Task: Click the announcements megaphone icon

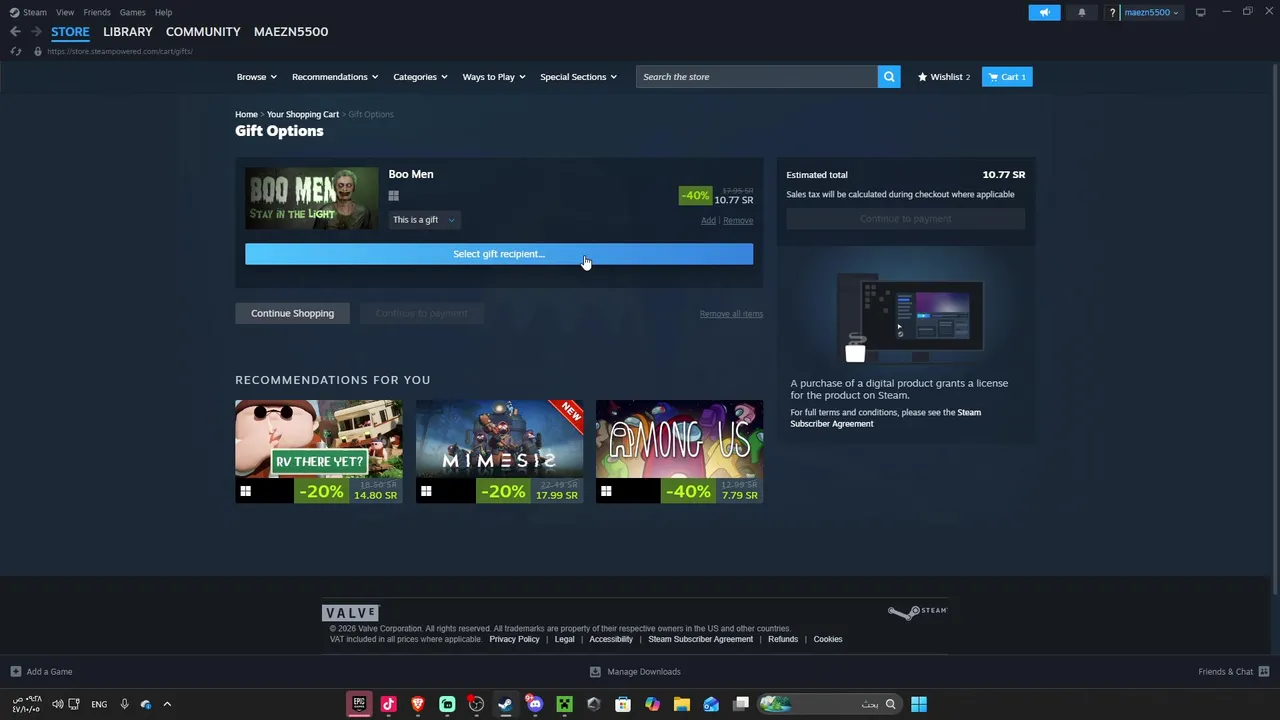Action: click(x=1044, y=12)
